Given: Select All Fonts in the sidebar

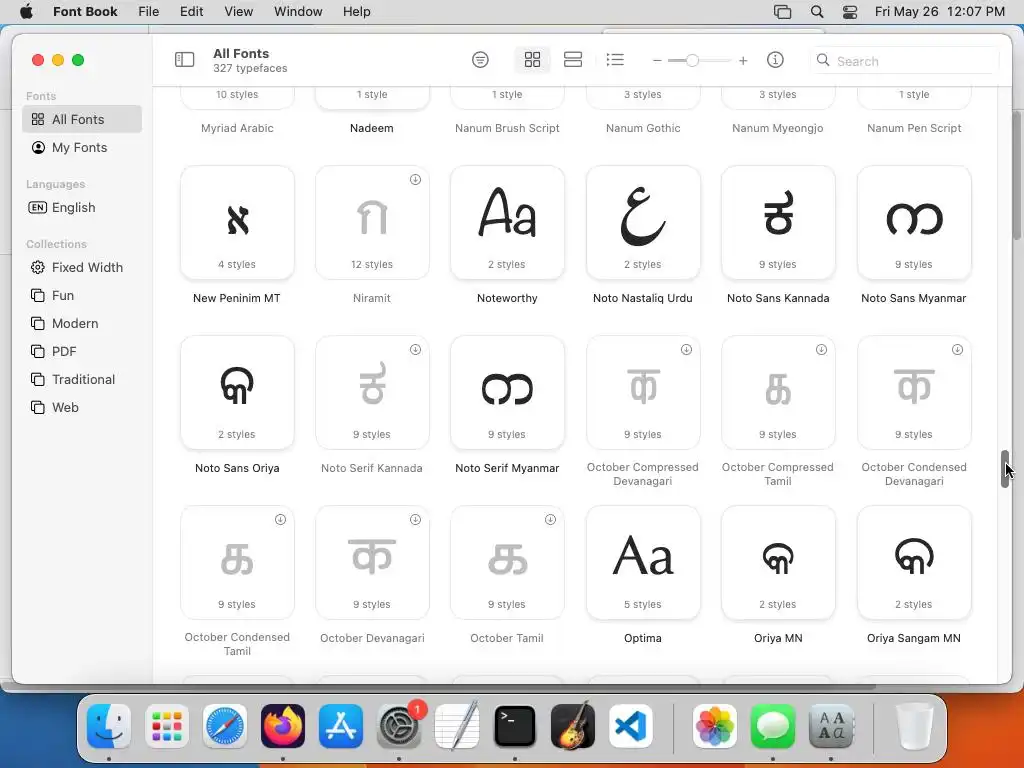Looking at the screenshot, I should 82,119.
